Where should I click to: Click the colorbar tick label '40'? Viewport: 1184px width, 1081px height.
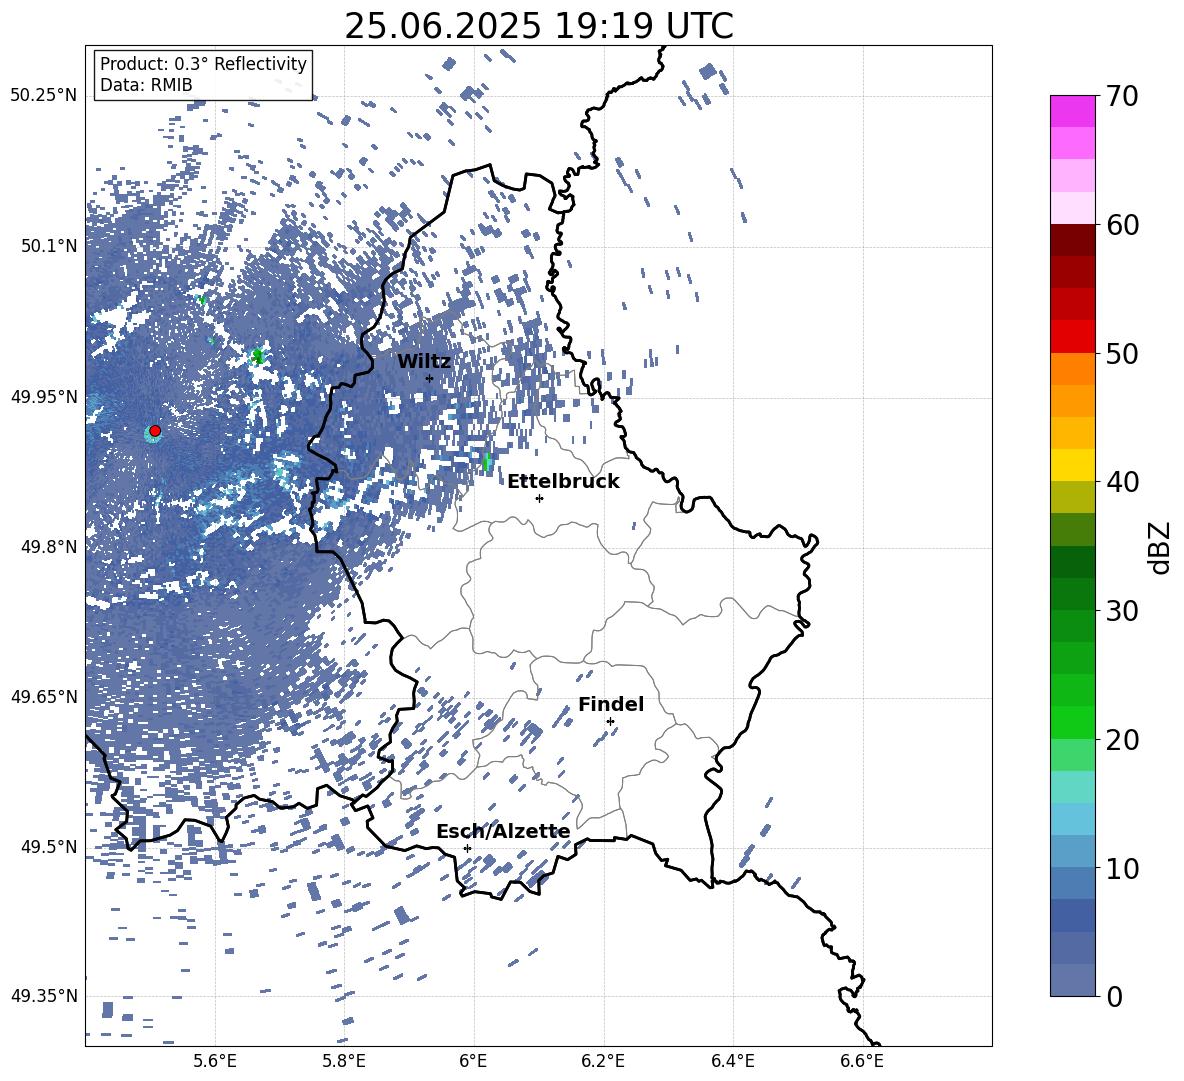1122,482
